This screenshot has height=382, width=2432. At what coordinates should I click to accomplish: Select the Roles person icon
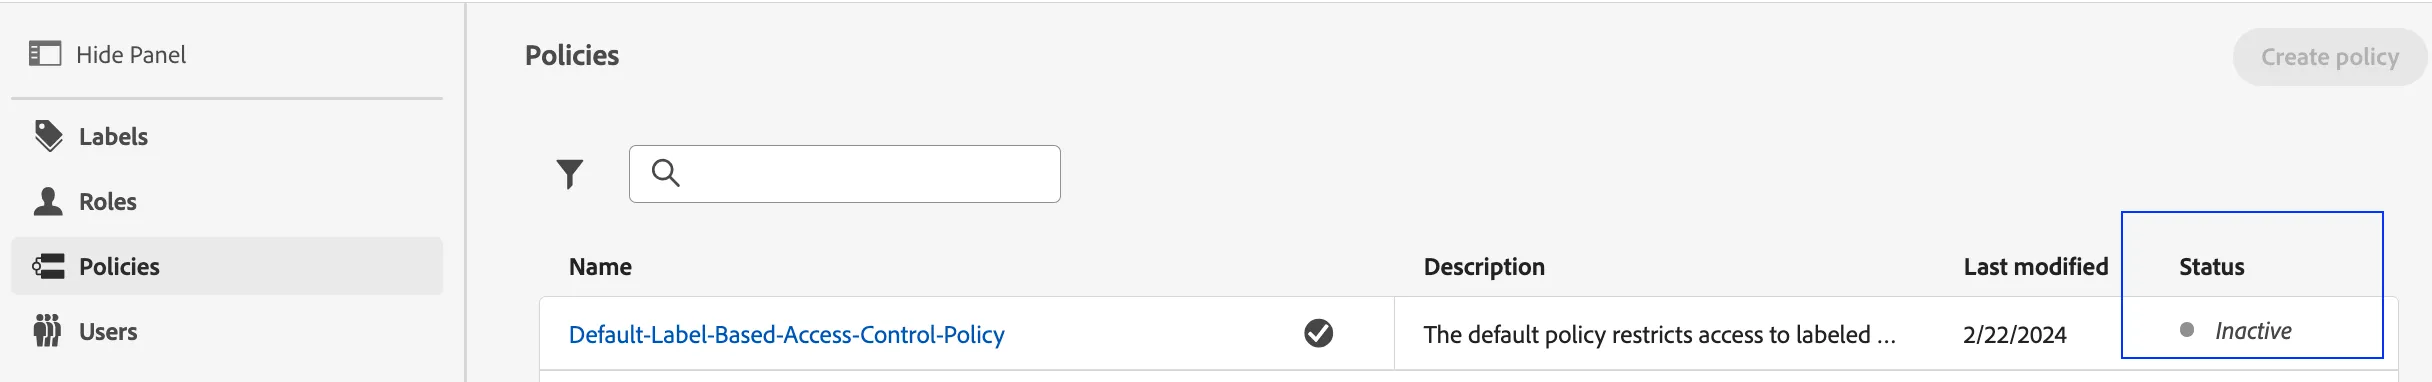tap(48, 201)
